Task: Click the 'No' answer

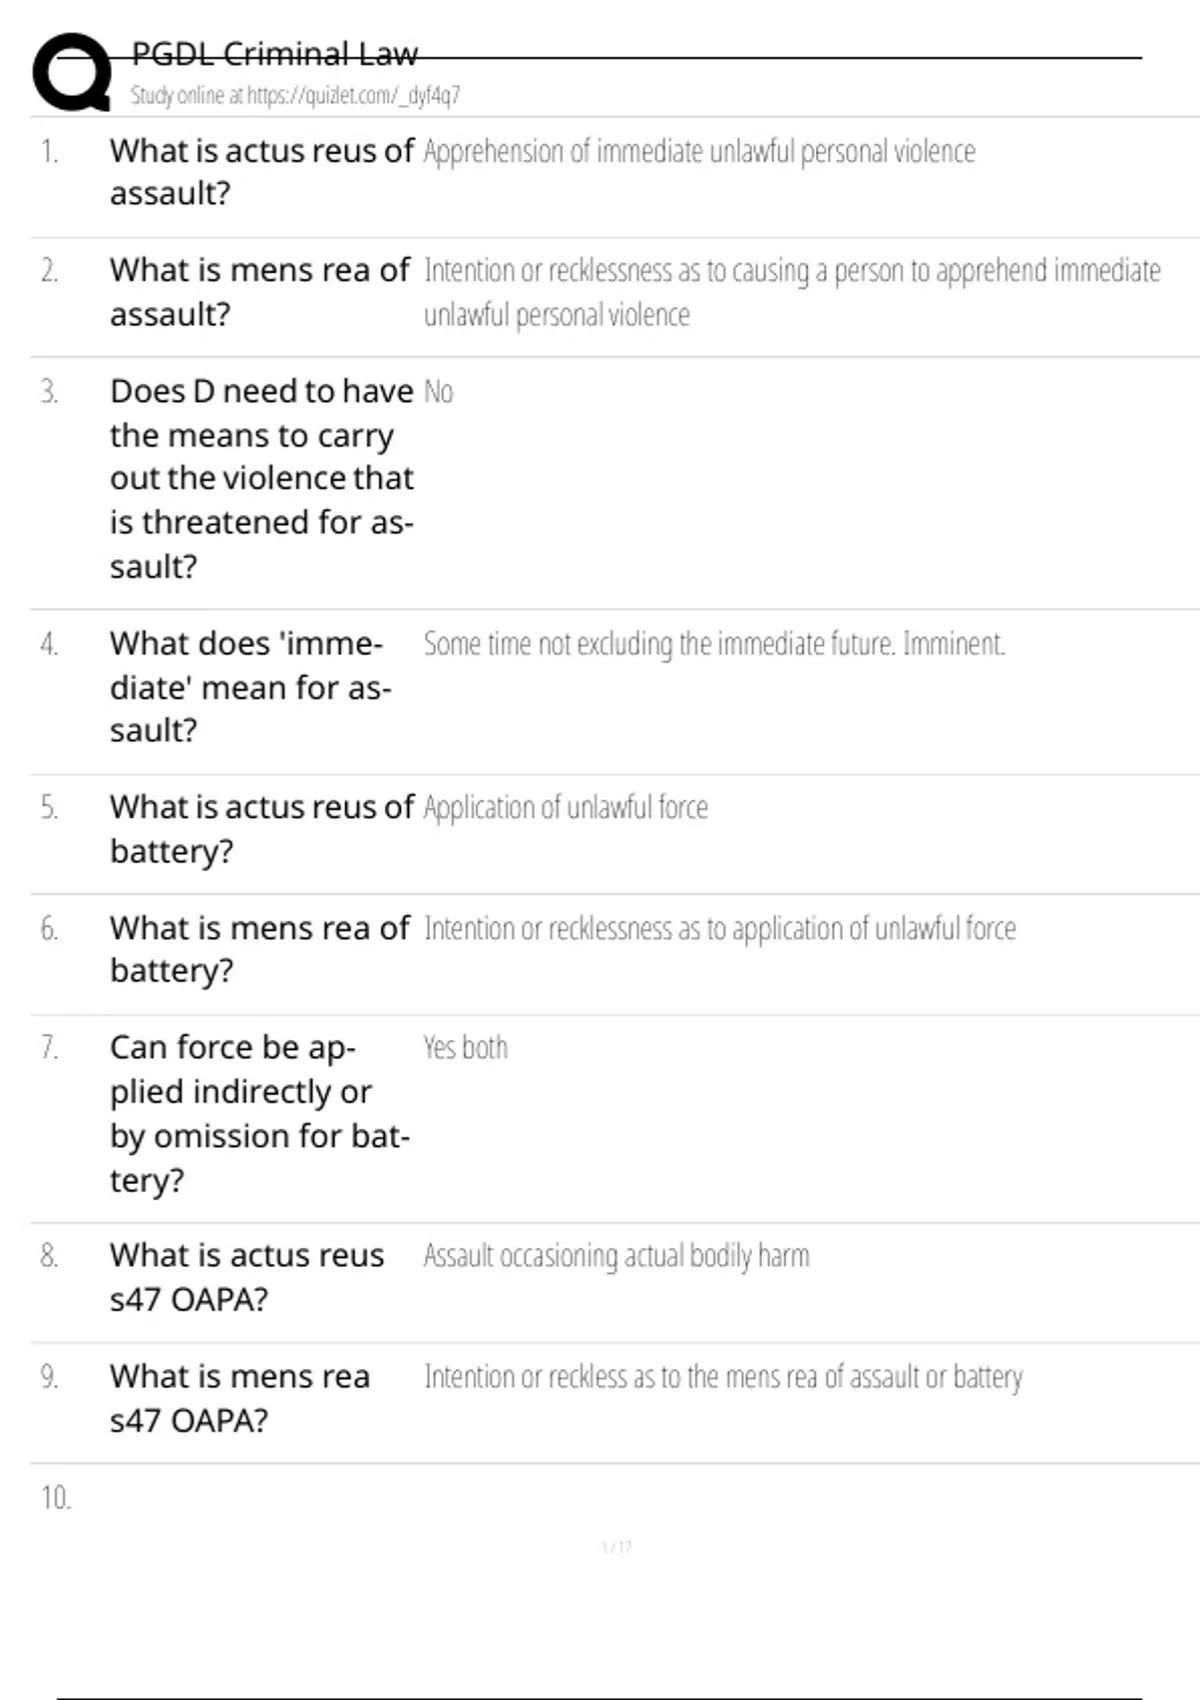Action: (x=438, y=392)
